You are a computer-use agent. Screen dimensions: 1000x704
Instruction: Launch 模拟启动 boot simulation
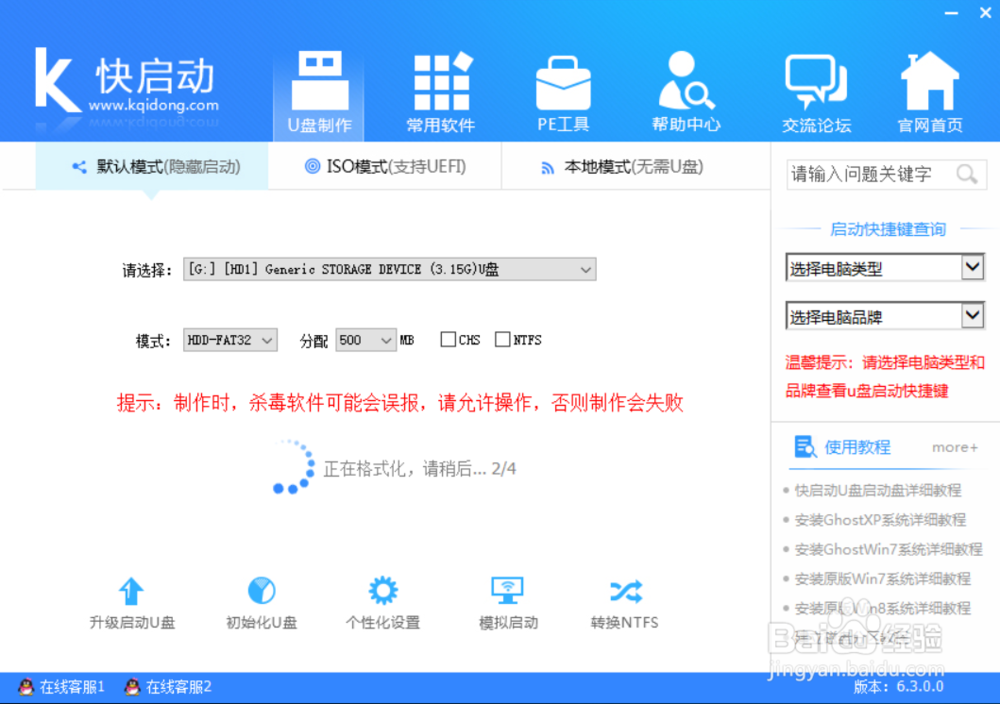coord(506,600)
